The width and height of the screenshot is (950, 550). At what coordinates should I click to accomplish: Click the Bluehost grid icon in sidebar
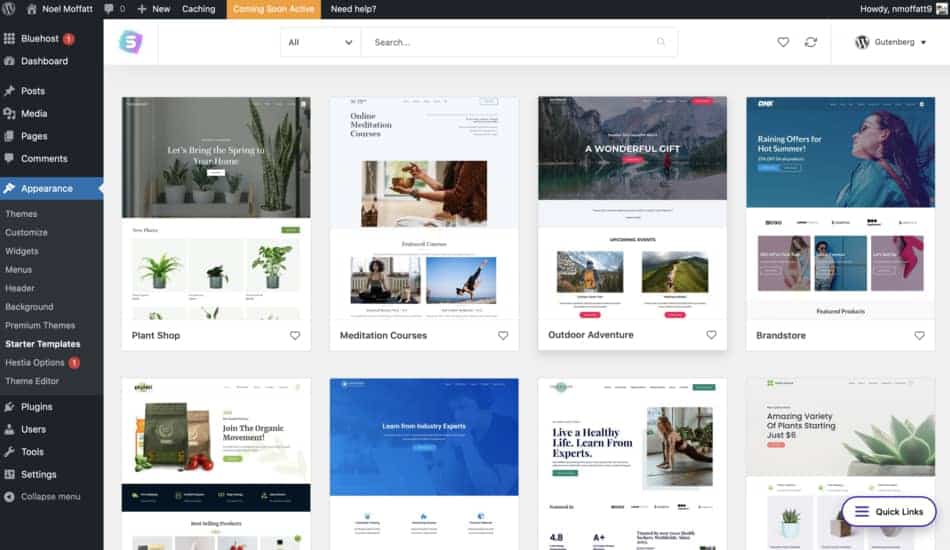click(x=9, y=38)
